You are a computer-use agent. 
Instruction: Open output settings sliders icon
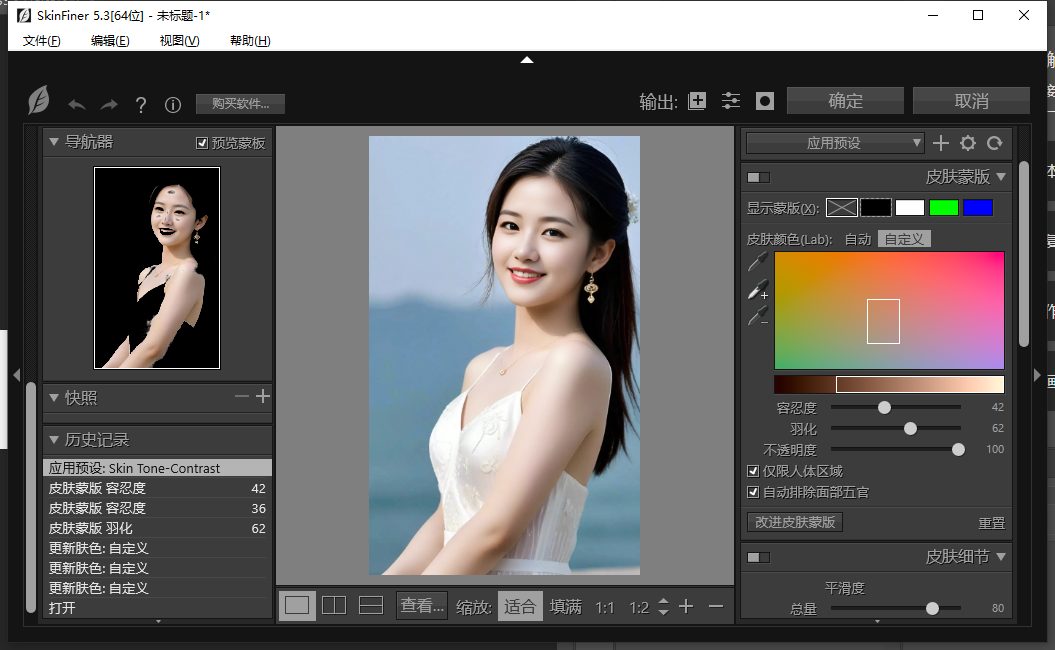tap(731, 101)
